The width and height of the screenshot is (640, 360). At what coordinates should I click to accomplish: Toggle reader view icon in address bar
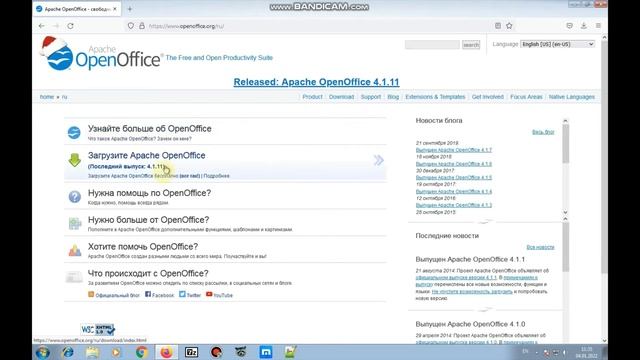tap(498, 26)
